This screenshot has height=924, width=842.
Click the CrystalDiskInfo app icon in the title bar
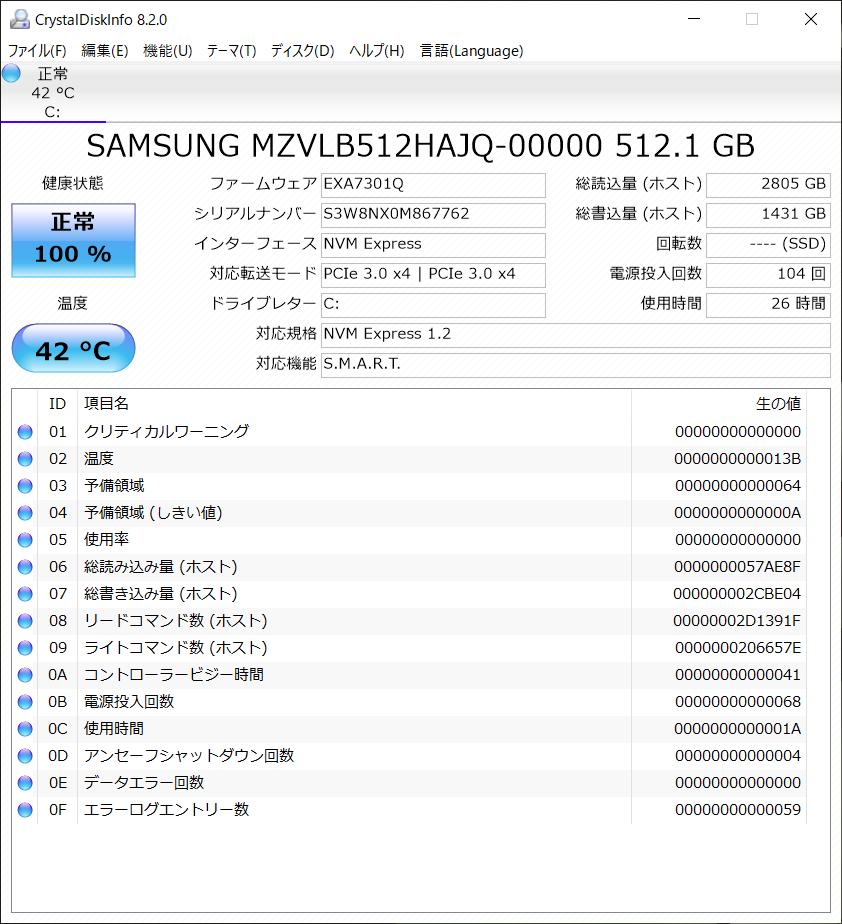pyautogui.click(x=19, y=19)
